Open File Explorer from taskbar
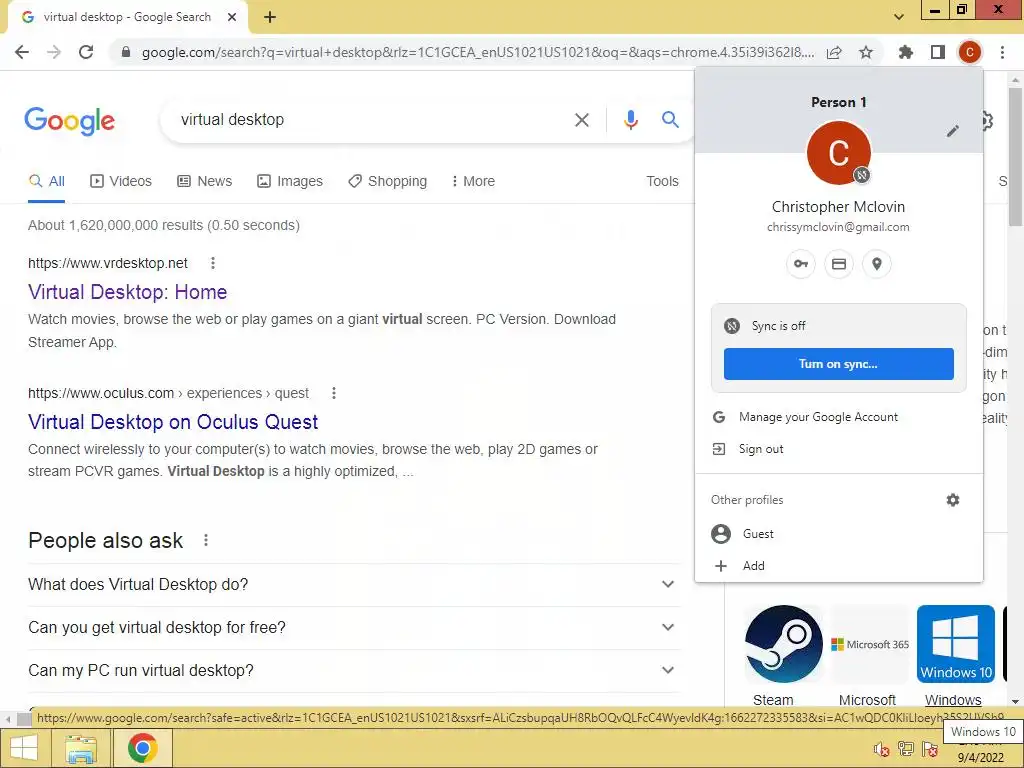 pos(81,748)
